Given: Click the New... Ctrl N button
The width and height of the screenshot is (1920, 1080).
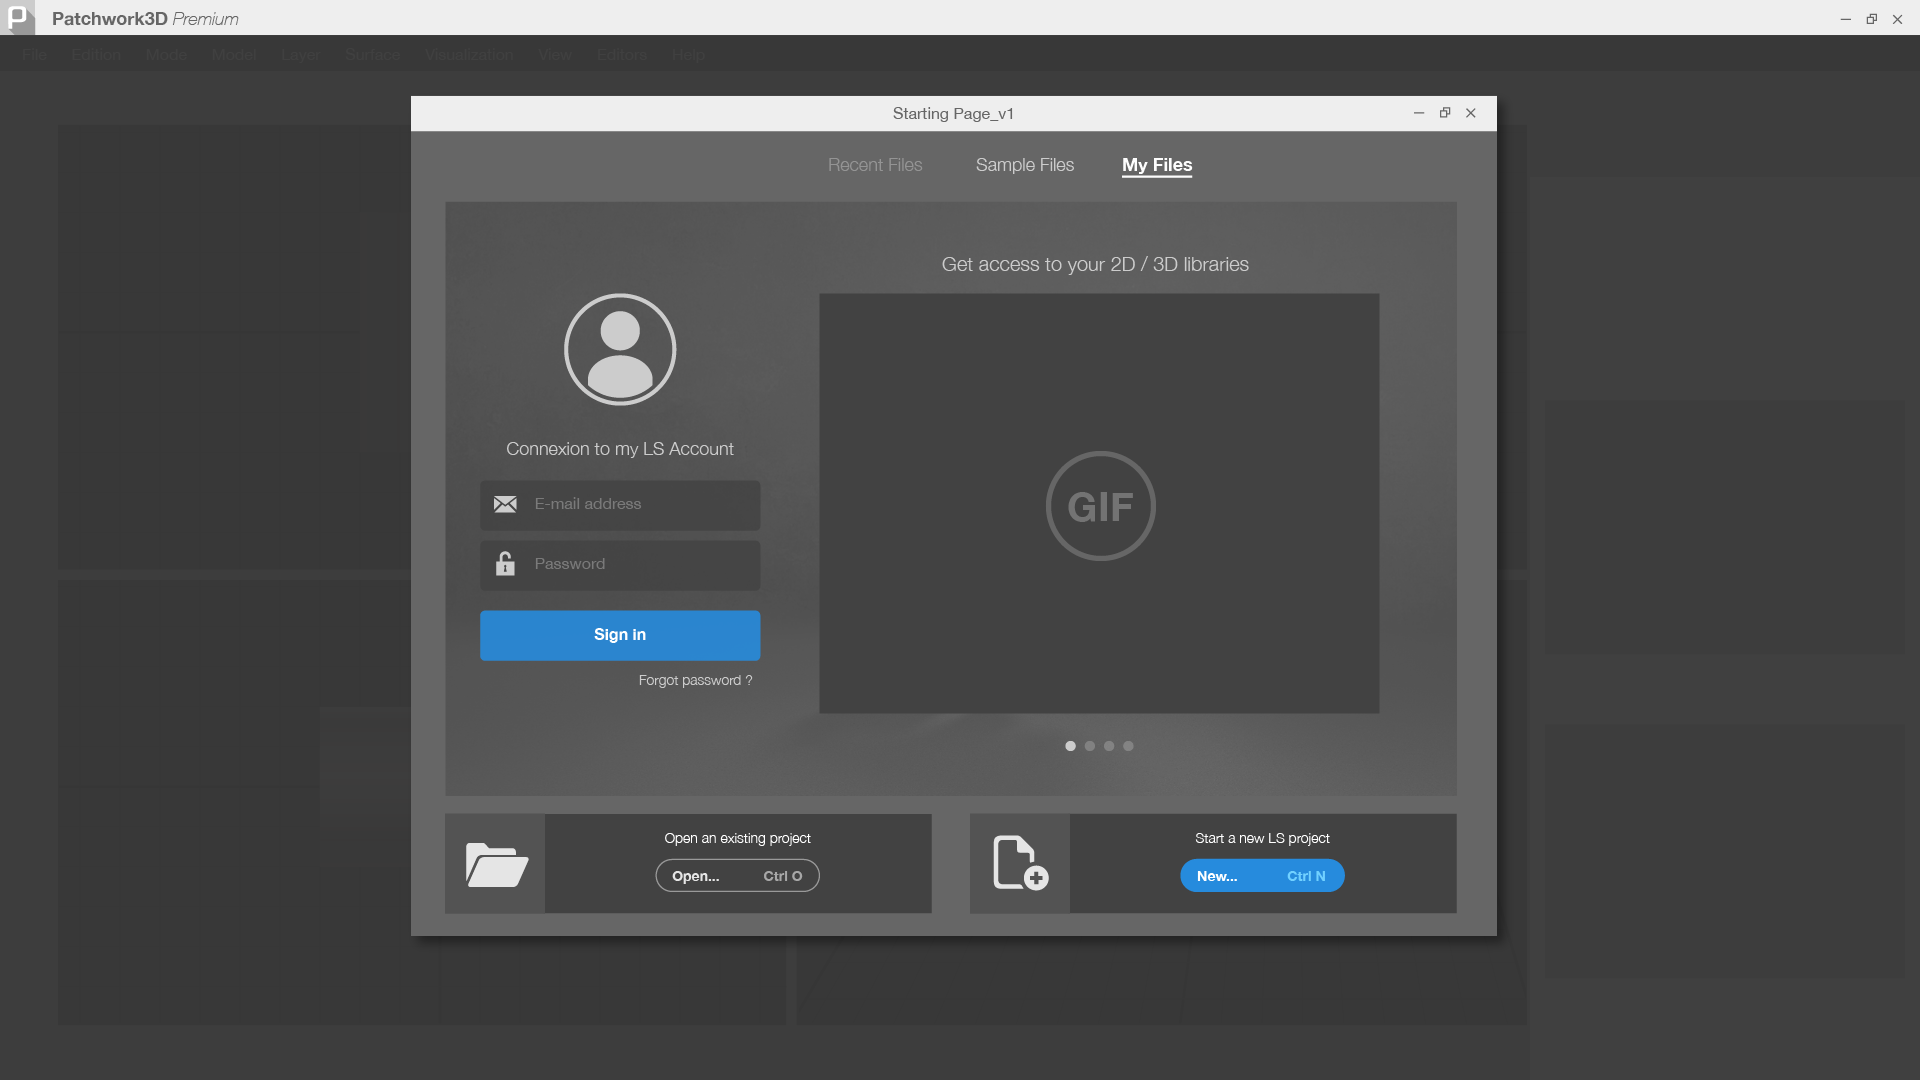Looking at the screenshot, I should click(1262, 876).
